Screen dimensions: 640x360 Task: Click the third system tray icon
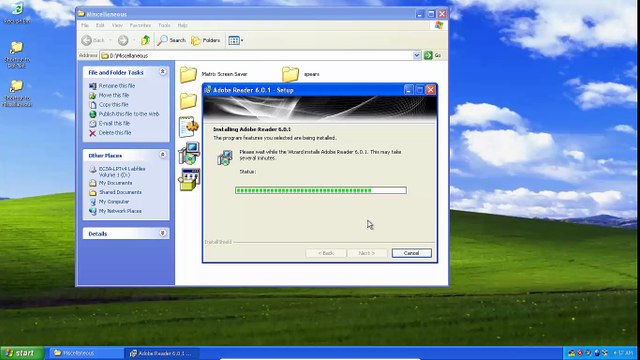[x=588, y=353]
